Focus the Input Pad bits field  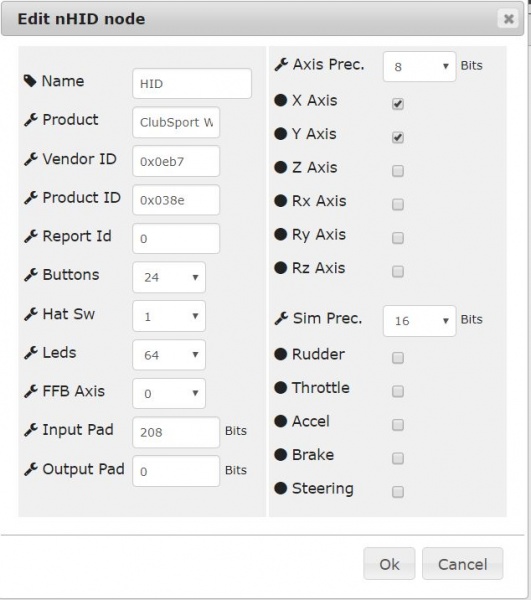(x=176, y=432)
